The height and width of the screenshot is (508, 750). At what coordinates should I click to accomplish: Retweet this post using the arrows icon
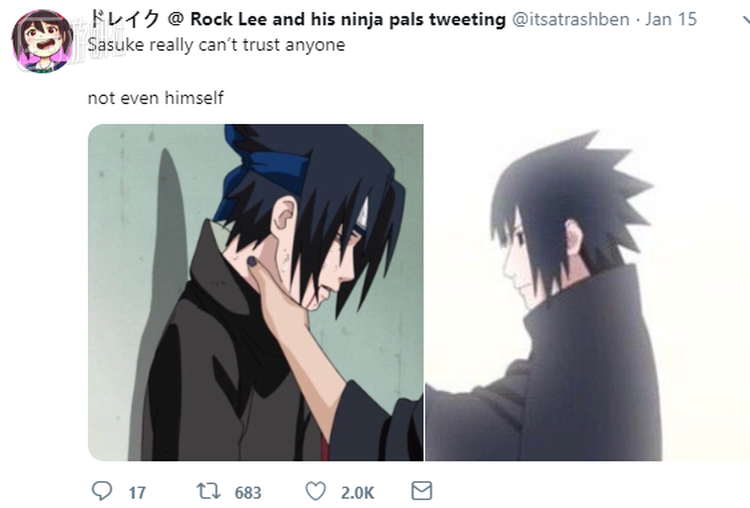[209, 491]
